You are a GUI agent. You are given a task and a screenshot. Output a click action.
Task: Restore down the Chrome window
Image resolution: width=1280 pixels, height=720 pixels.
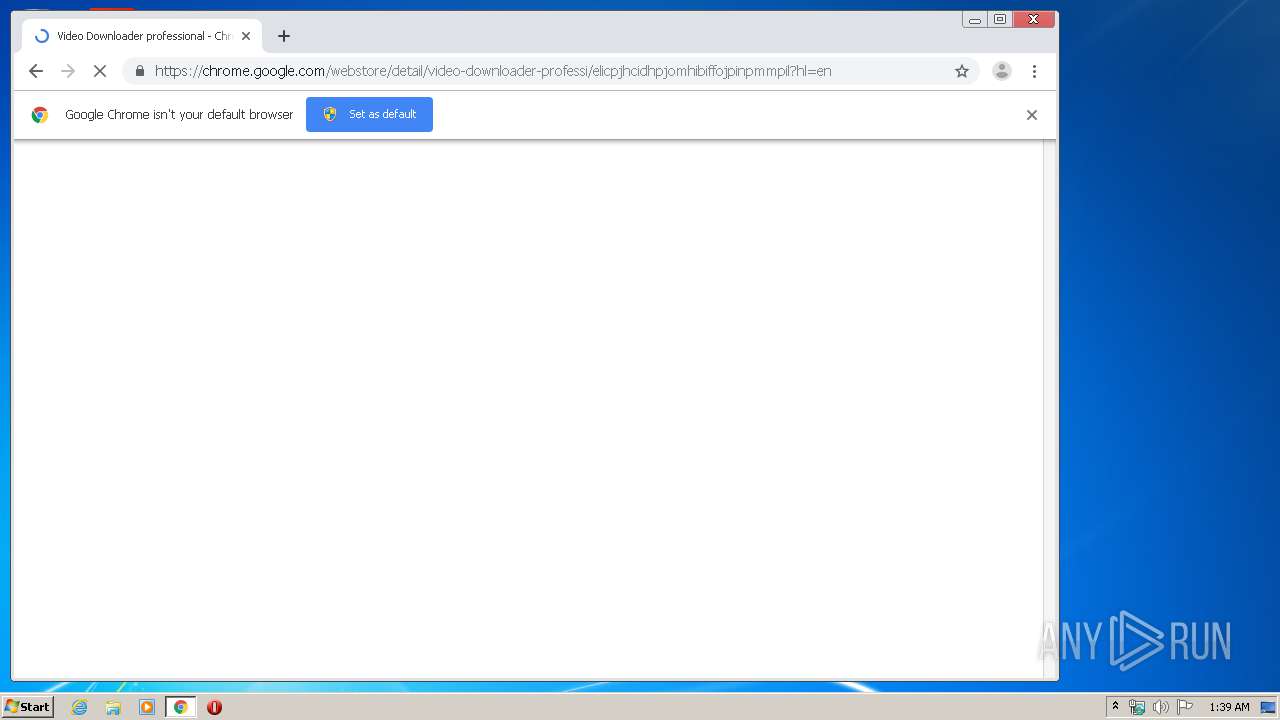pos(1000,19)
